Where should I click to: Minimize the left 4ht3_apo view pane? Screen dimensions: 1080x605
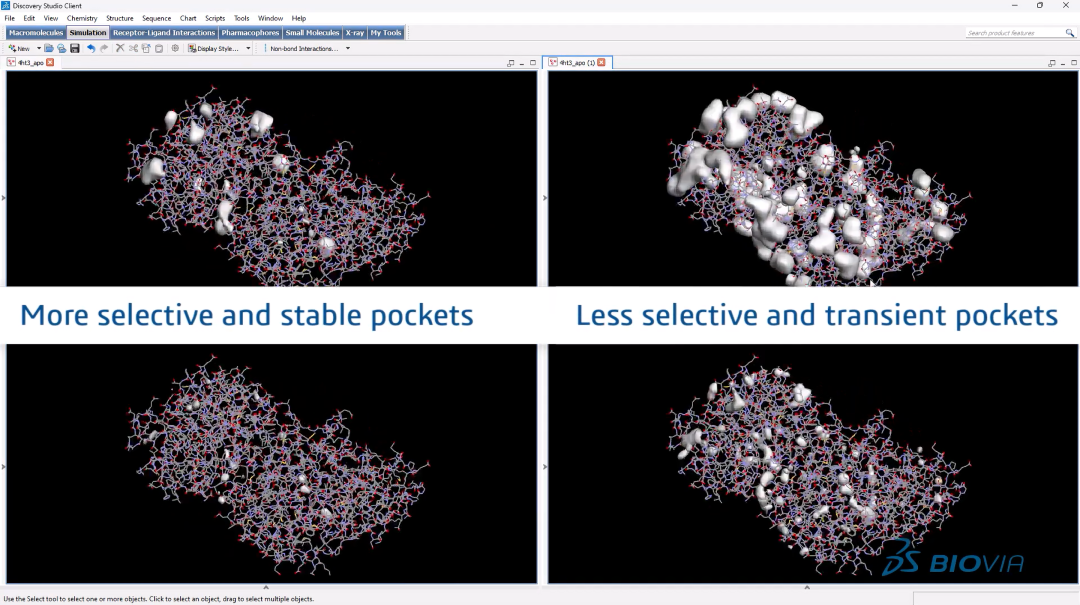521,63
